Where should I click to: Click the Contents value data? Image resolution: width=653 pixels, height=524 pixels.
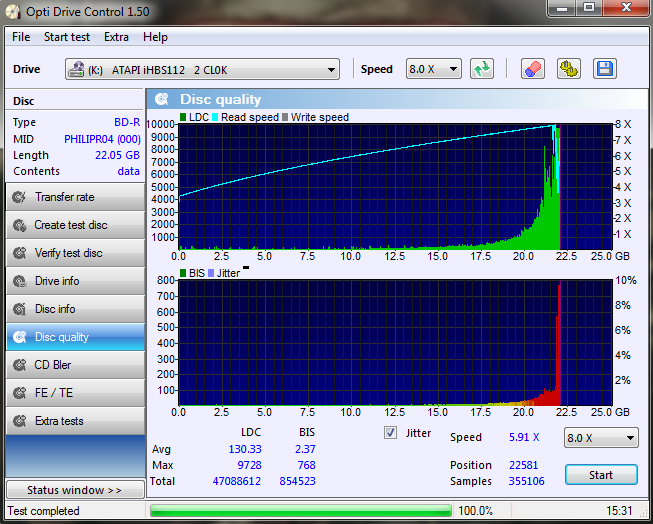pyautogui.click(x=129, y=171)
